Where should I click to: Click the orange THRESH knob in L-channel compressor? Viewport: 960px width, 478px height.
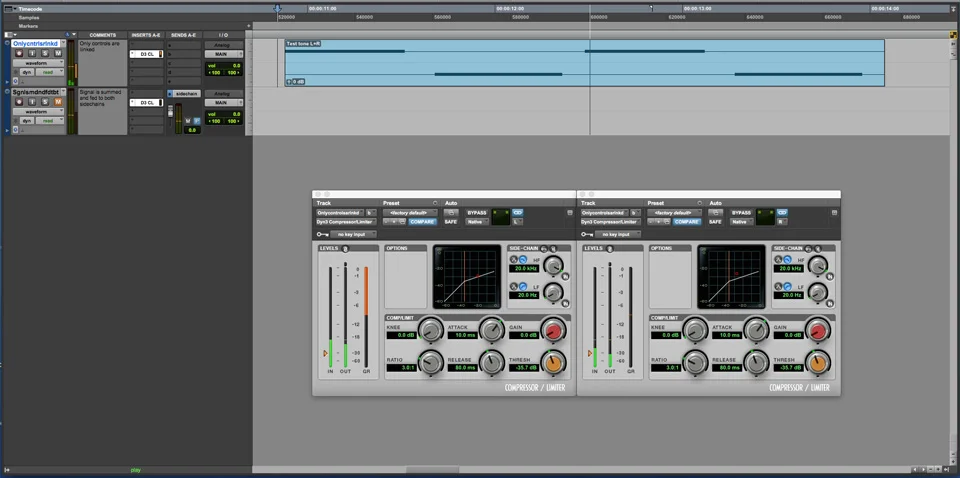(x=553, y=364)
